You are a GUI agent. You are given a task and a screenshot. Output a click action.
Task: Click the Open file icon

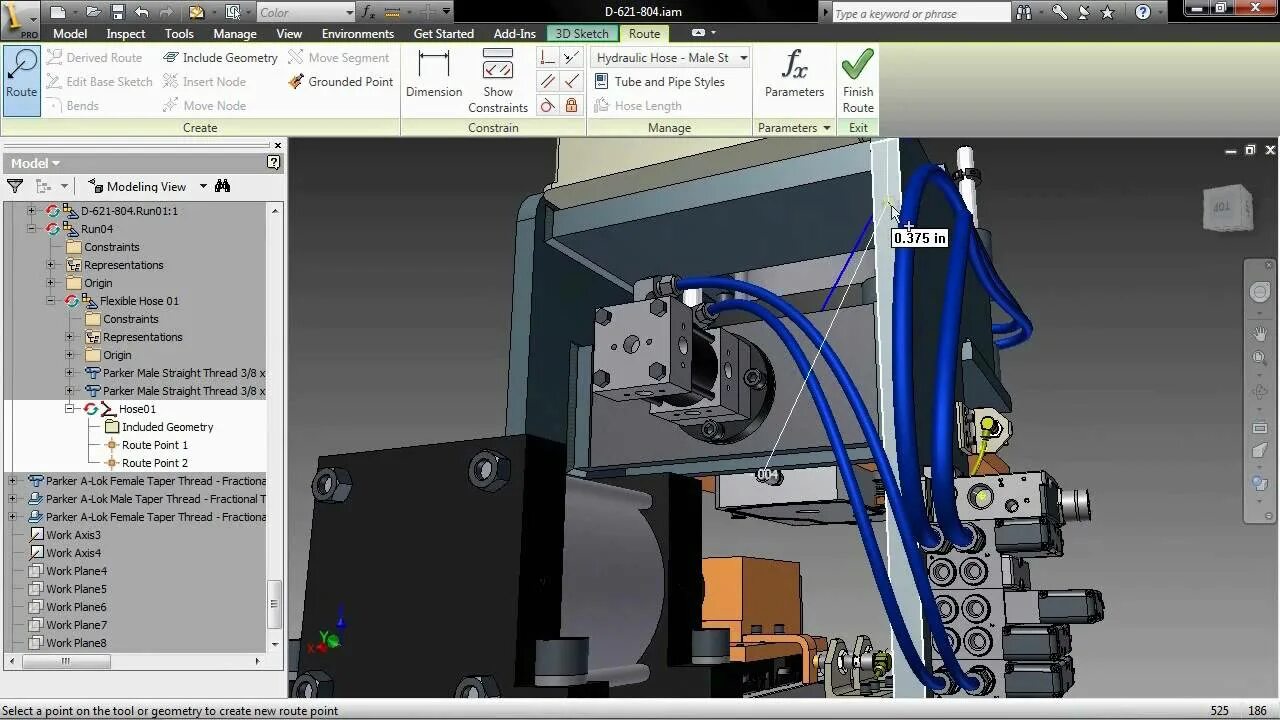point(92,13)
